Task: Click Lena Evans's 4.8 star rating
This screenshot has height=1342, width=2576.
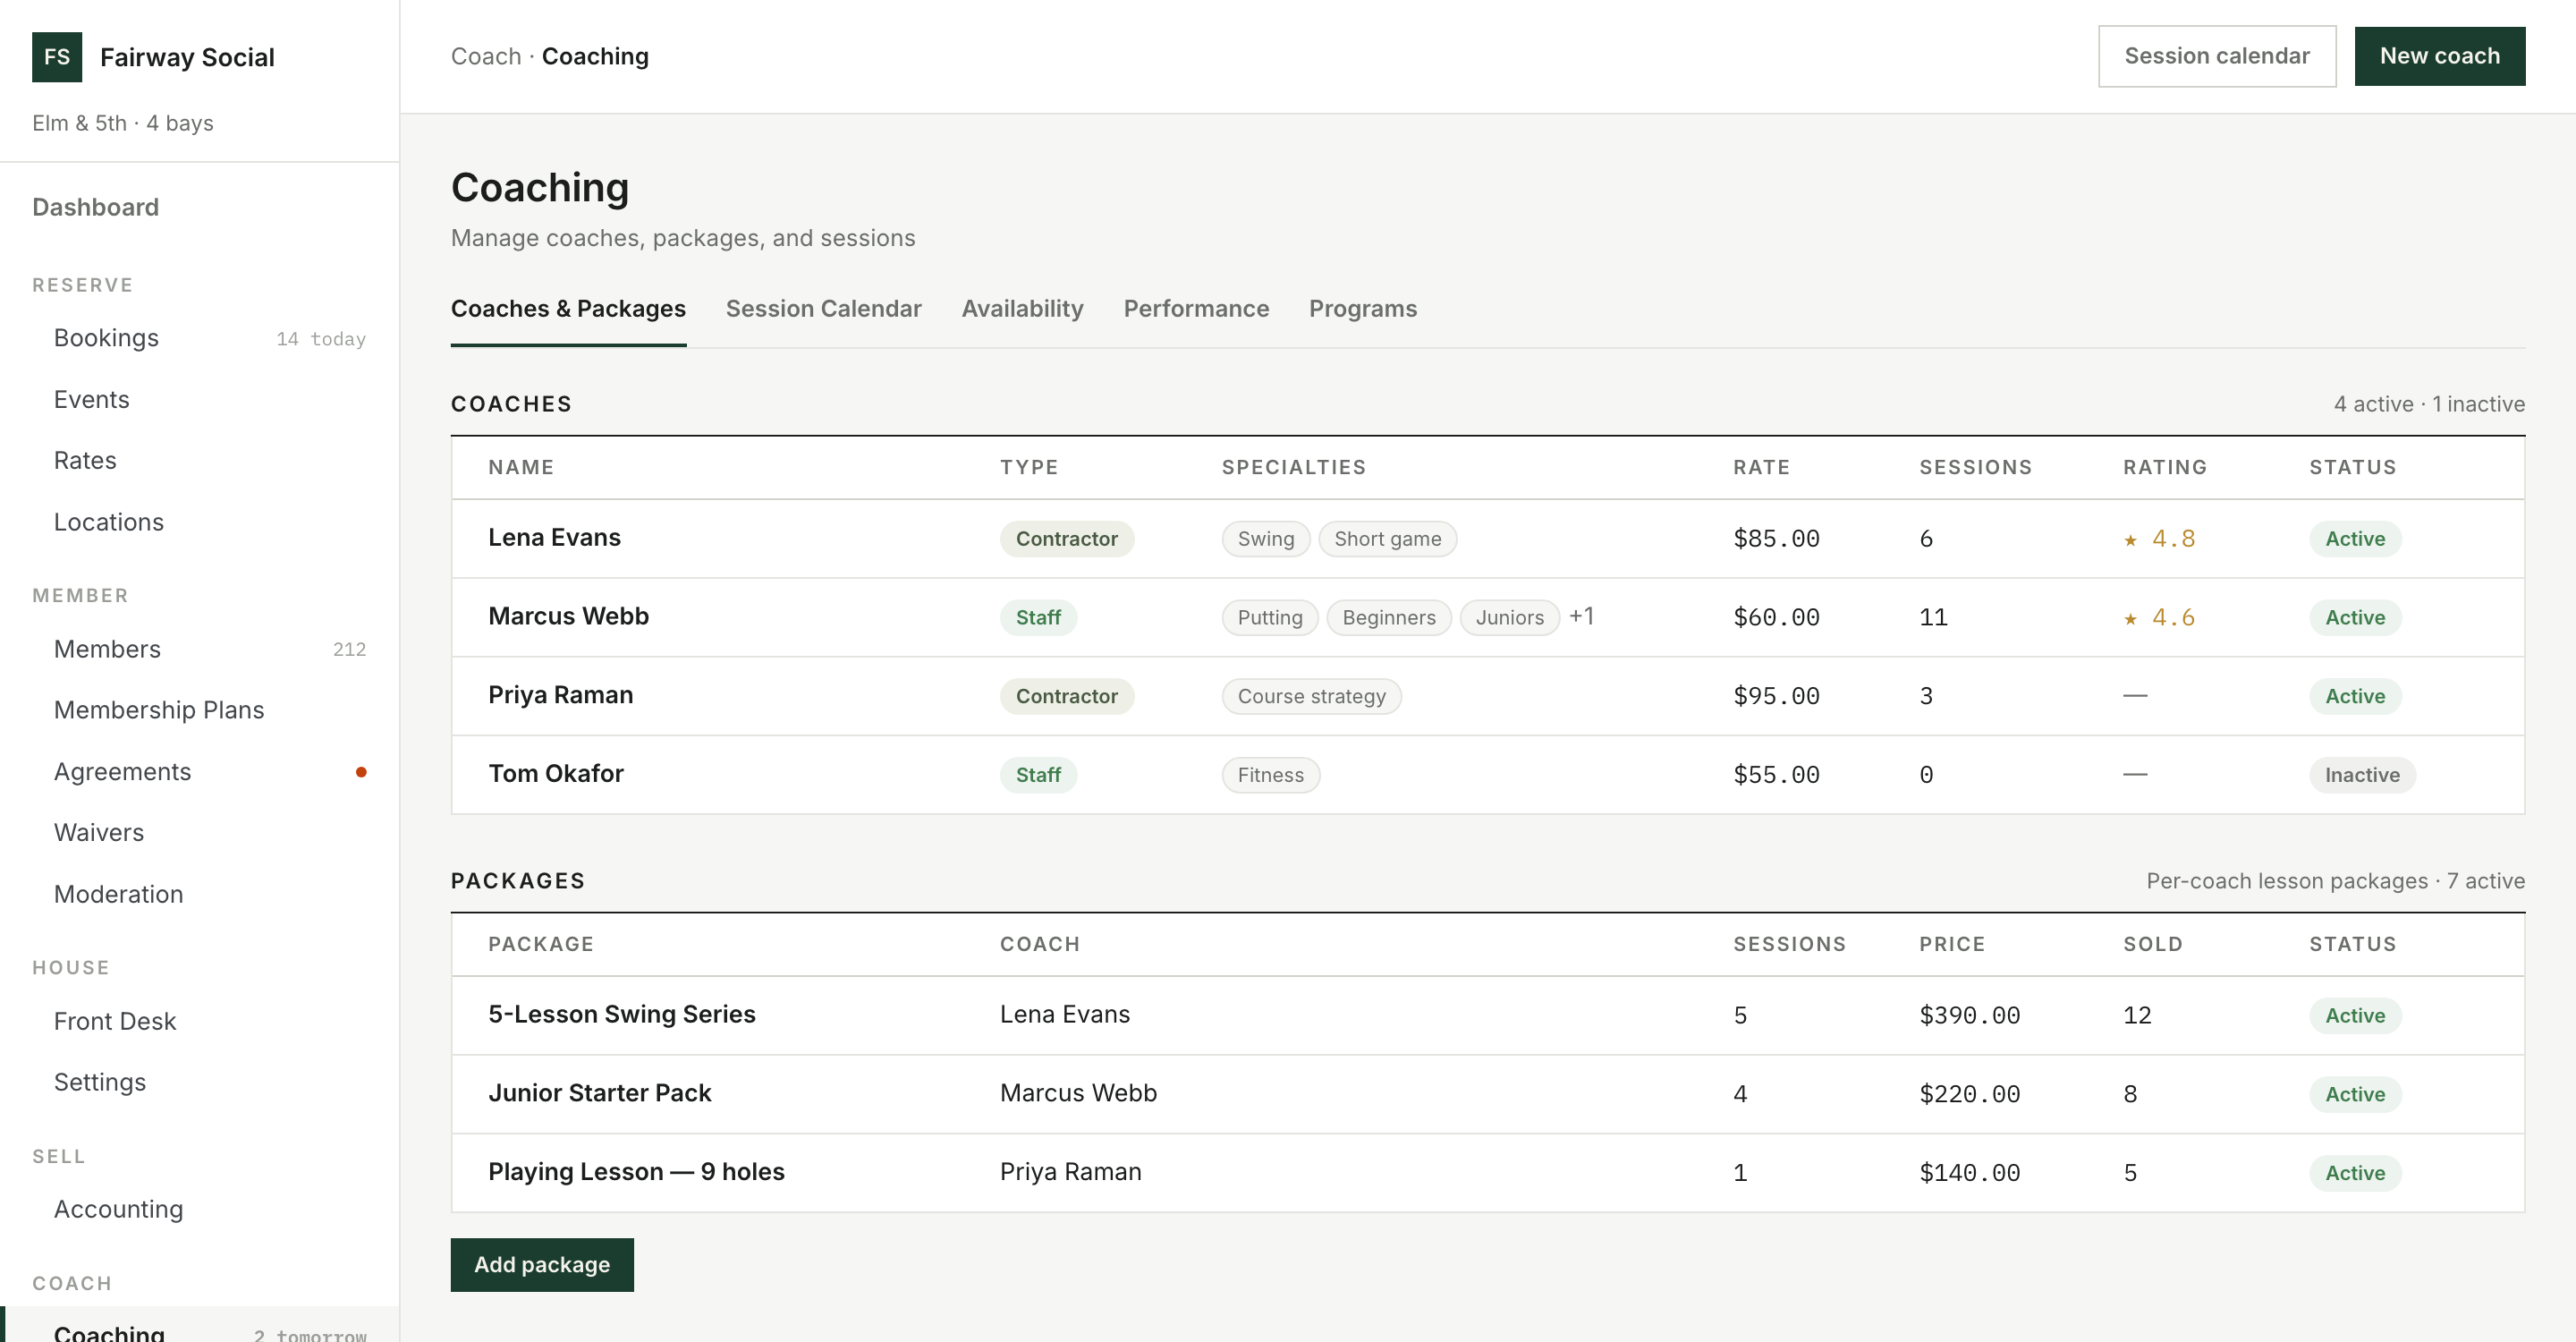Action: coord(2159,538)
